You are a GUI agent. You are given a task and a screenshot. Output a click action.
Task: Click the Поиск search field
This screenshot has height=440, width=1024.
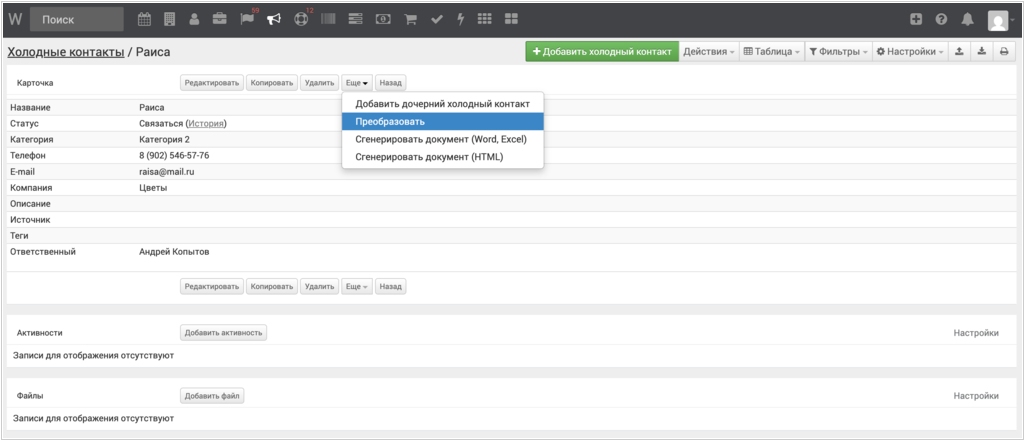click(77, 19)
